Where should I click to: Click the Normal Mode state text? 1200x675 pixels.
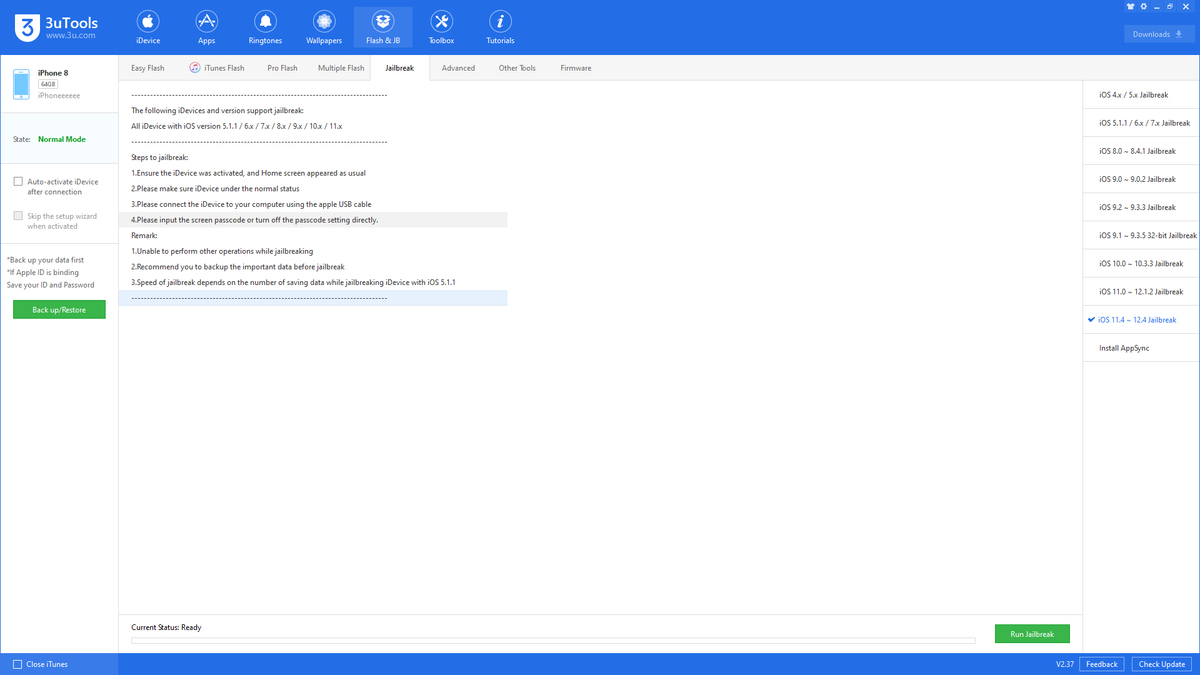click(x=62, y=139)
